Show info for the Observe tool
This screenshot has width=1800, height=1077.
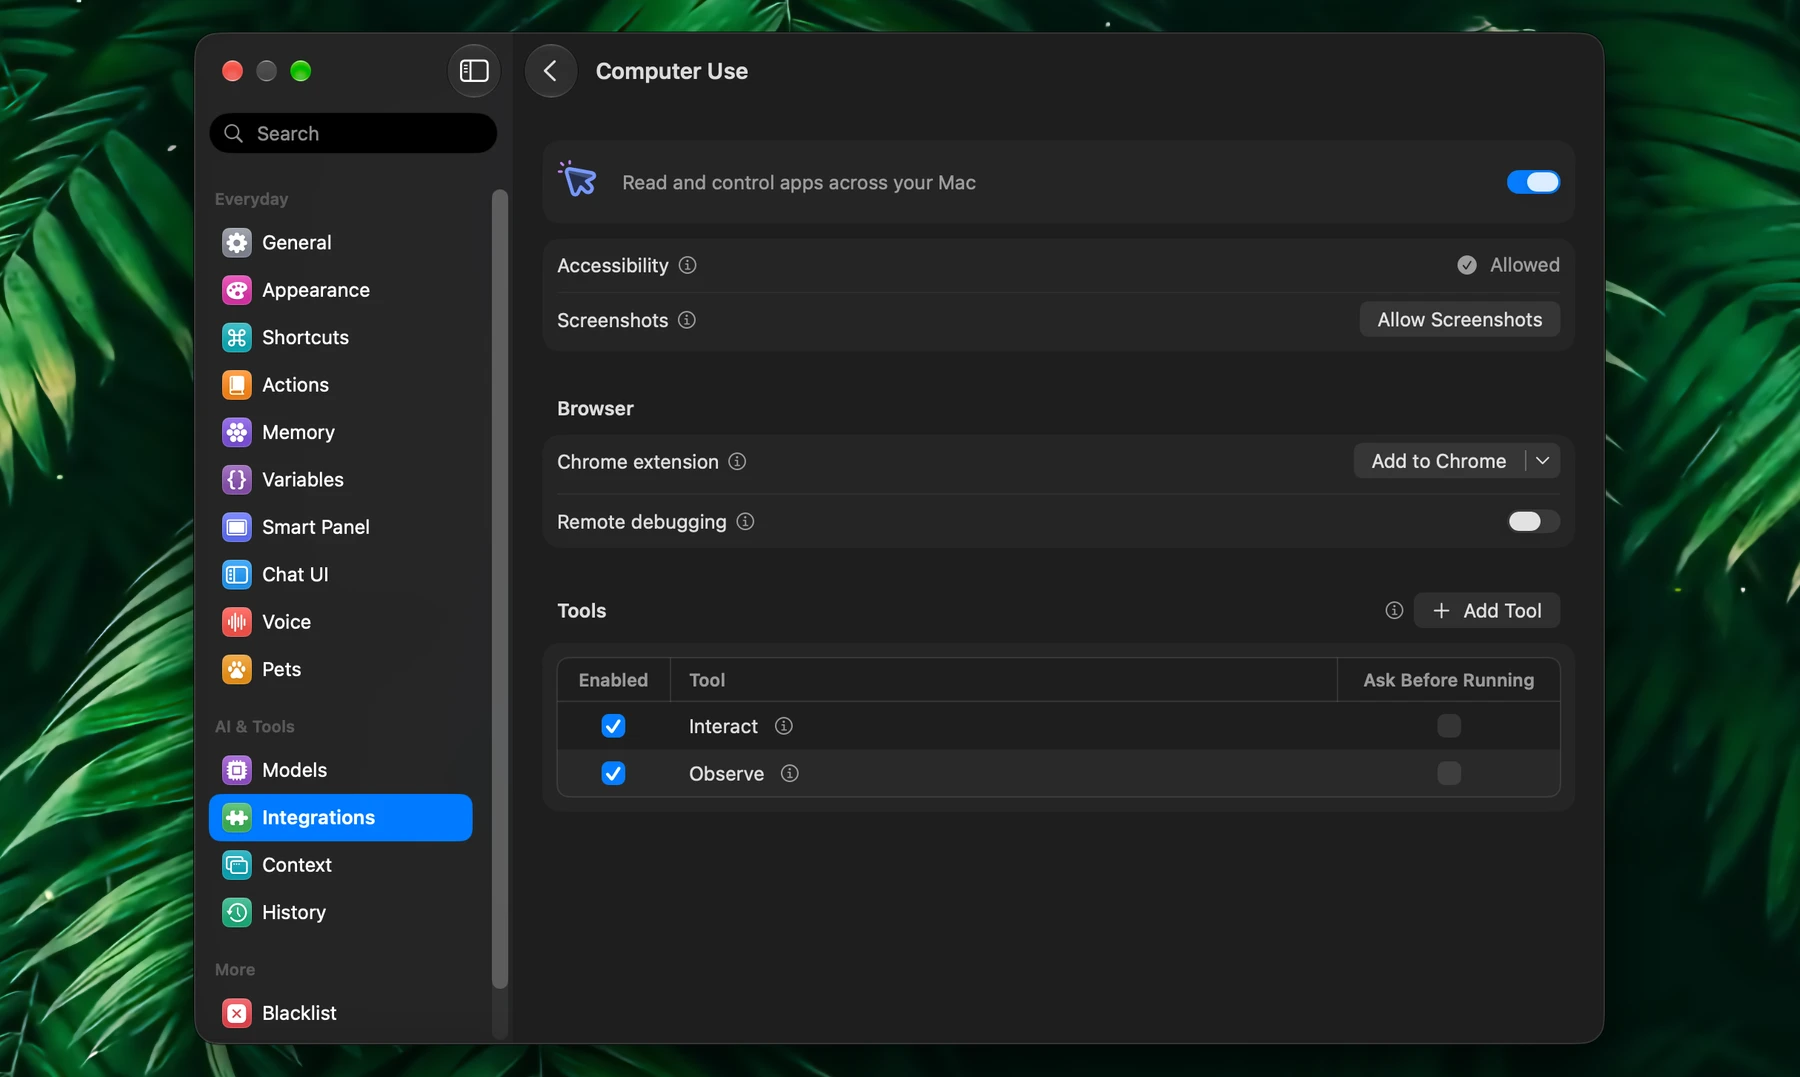[790, 773]
